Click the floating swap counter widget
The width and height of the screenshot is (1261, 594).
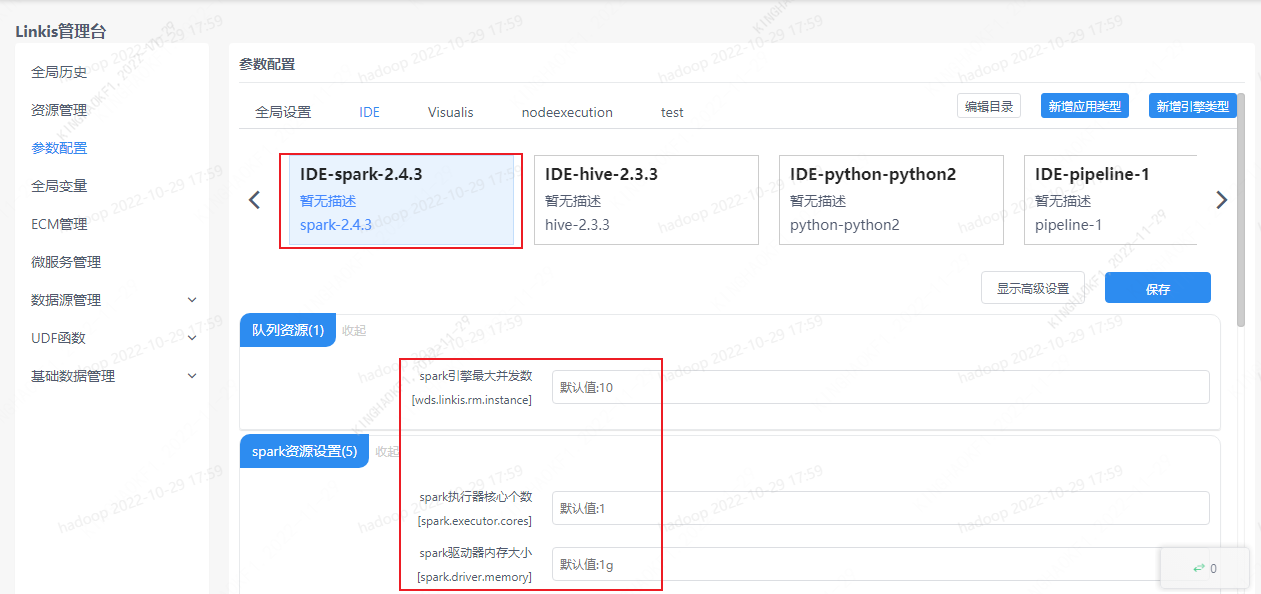pos(1204,568)
